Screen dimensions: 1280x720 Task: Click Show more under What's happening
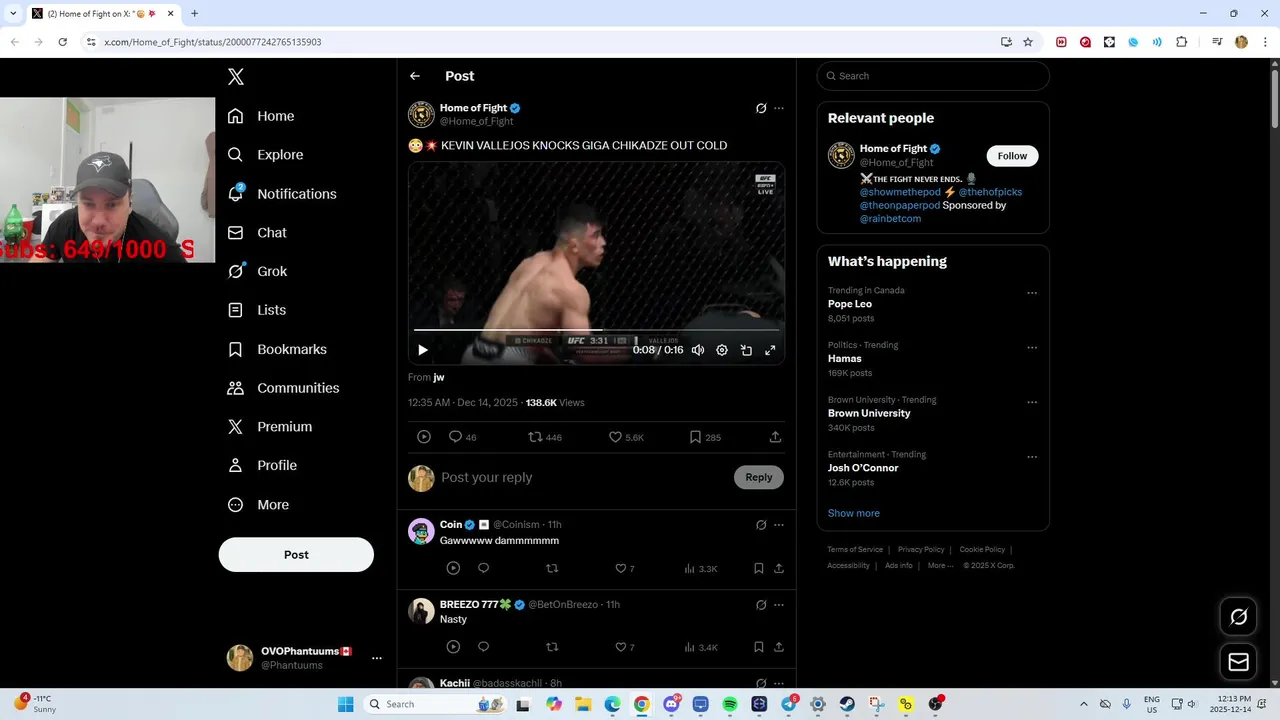[854, 513]
